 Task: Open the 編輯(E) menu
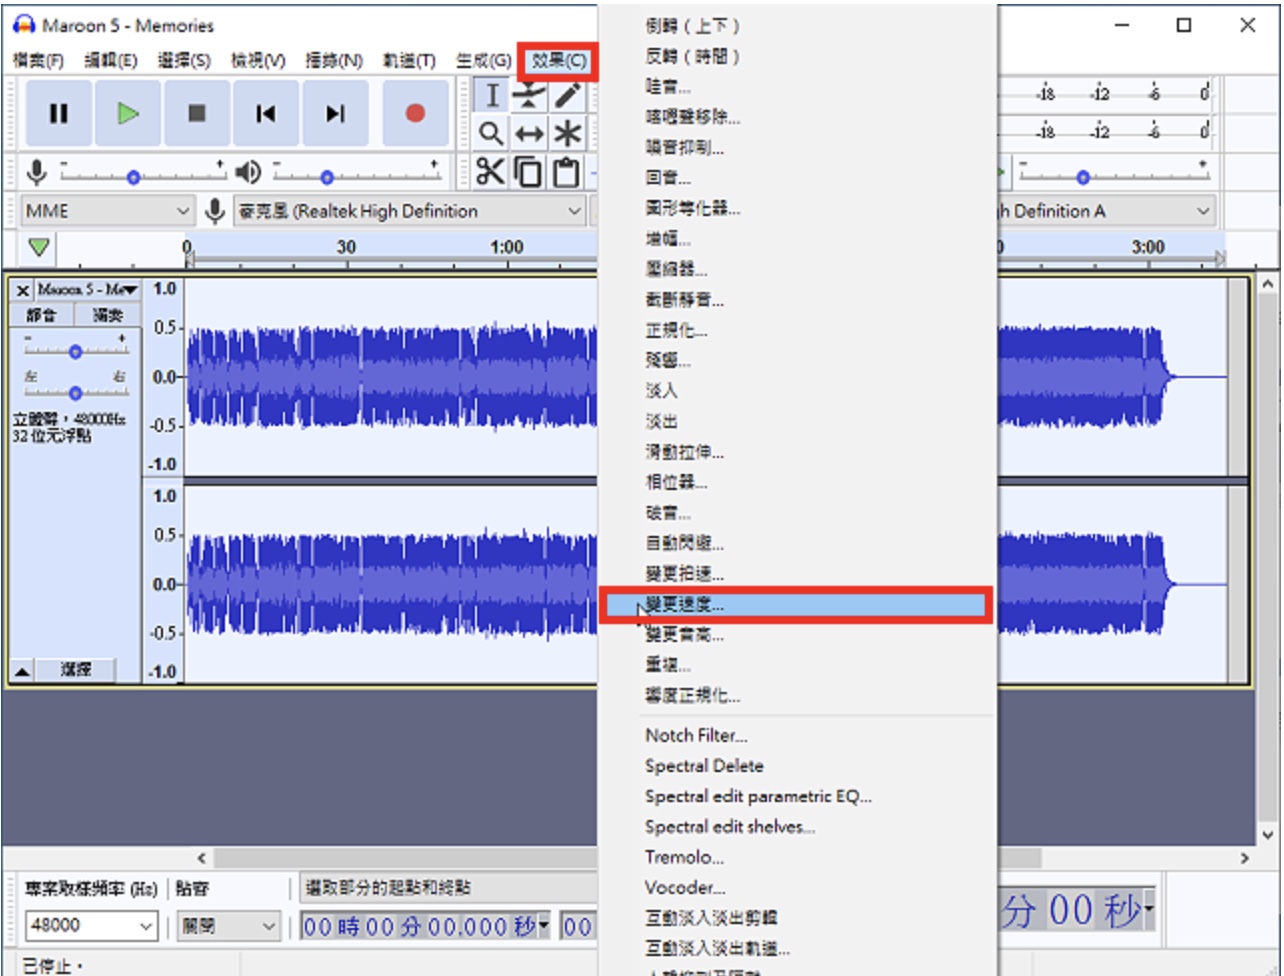click(111, 61)
